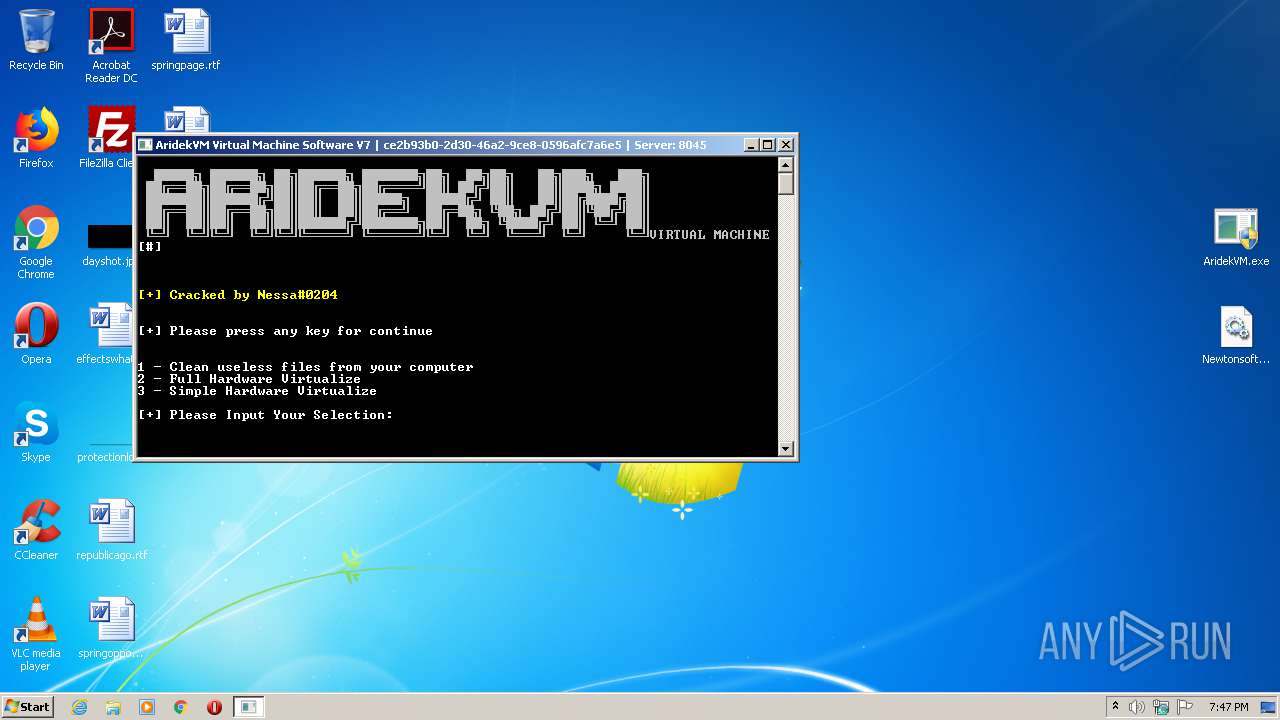
Task: Click option '2 - Full Hardware Virtualize' line
Action: [250, 379]
